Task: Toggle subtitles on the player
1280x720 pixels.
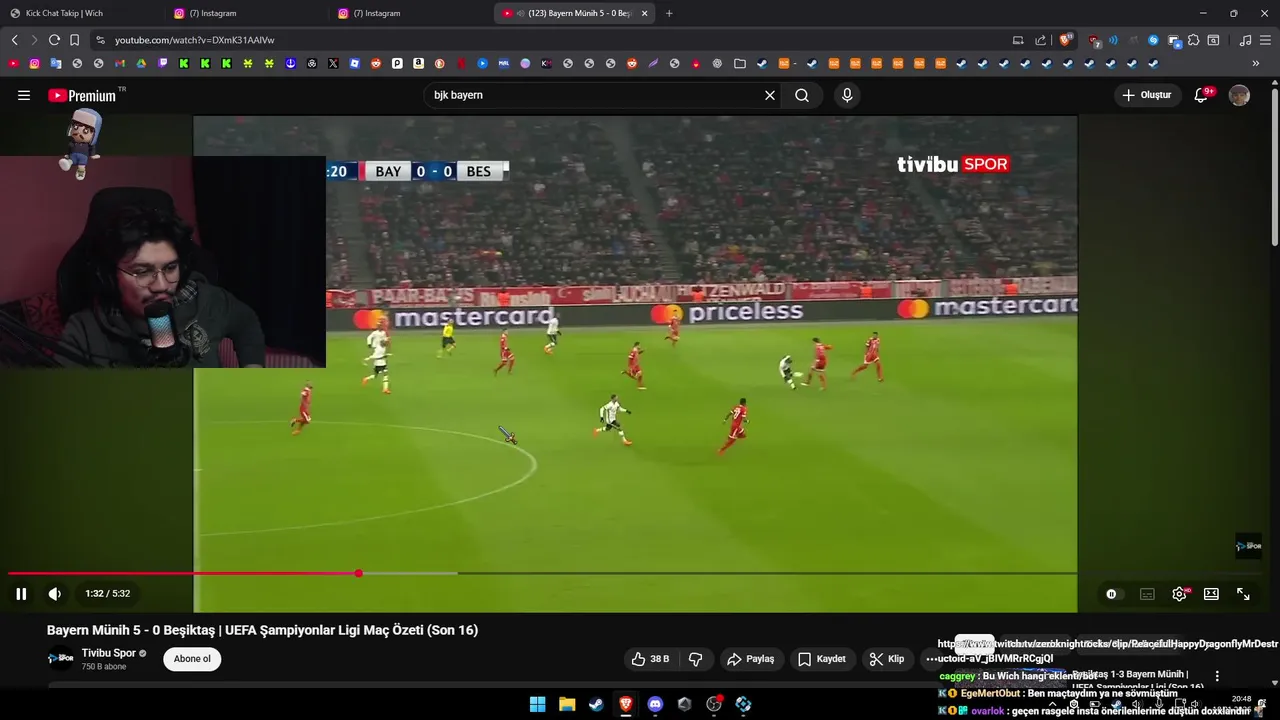Action: [1147, 594]
